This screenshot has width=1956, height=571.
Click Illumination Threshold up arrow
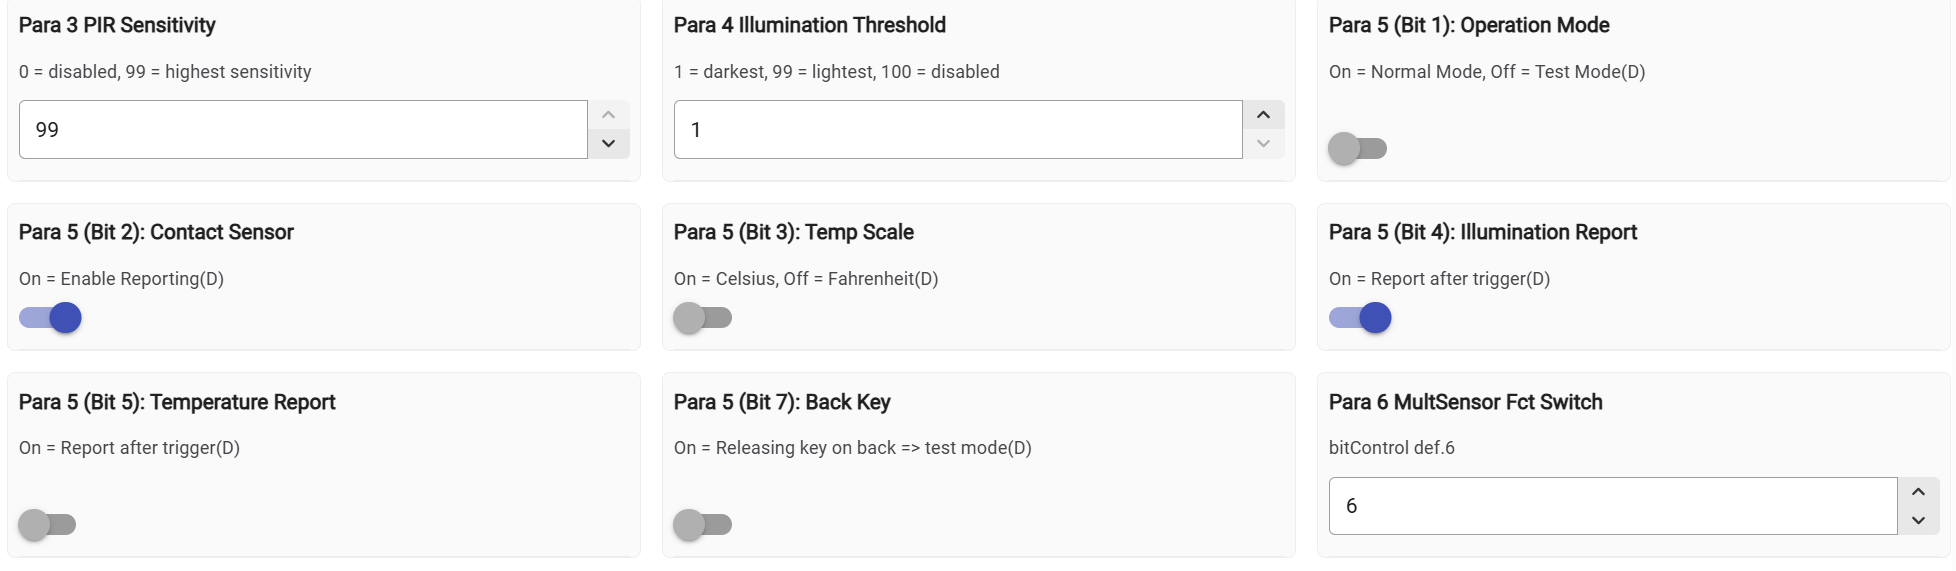(1263, 115)
